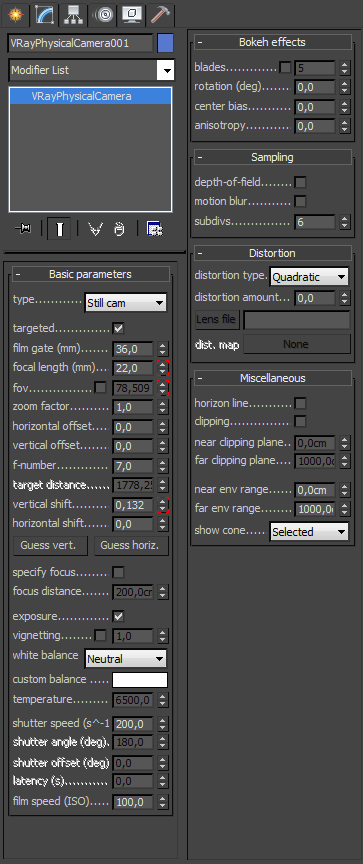Screen dimensions: 363x864
Task: Open the Create panel tab
Action: [15, 15]
